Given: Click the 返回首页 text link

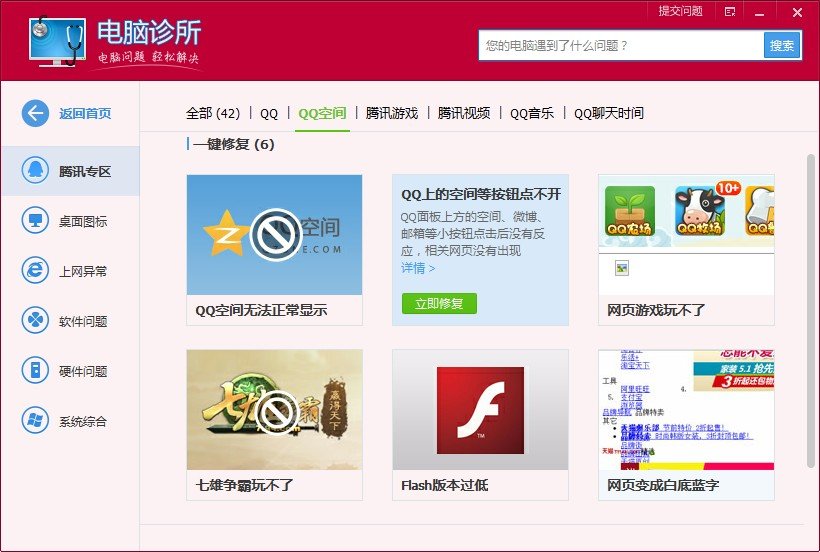Looking at the screenshot, I should tap(85, 113).
